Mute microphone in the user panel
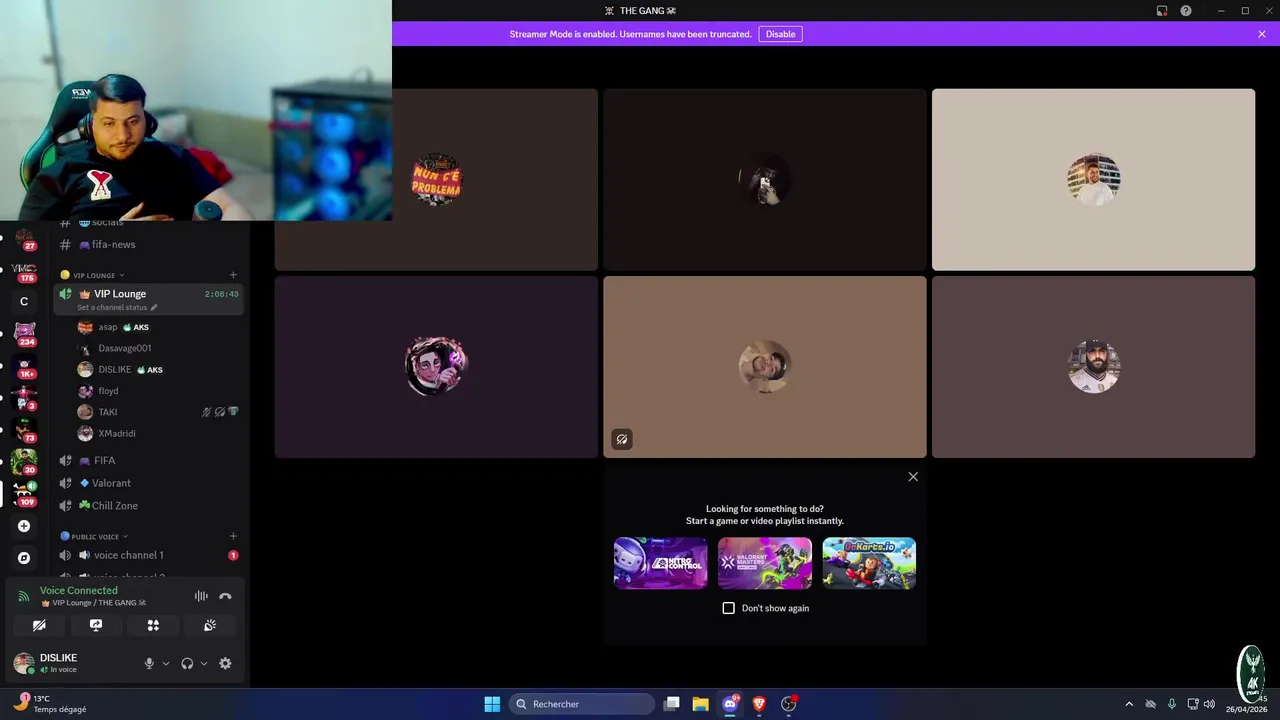This screenshot has width=1280, height=720. (149, 663)
